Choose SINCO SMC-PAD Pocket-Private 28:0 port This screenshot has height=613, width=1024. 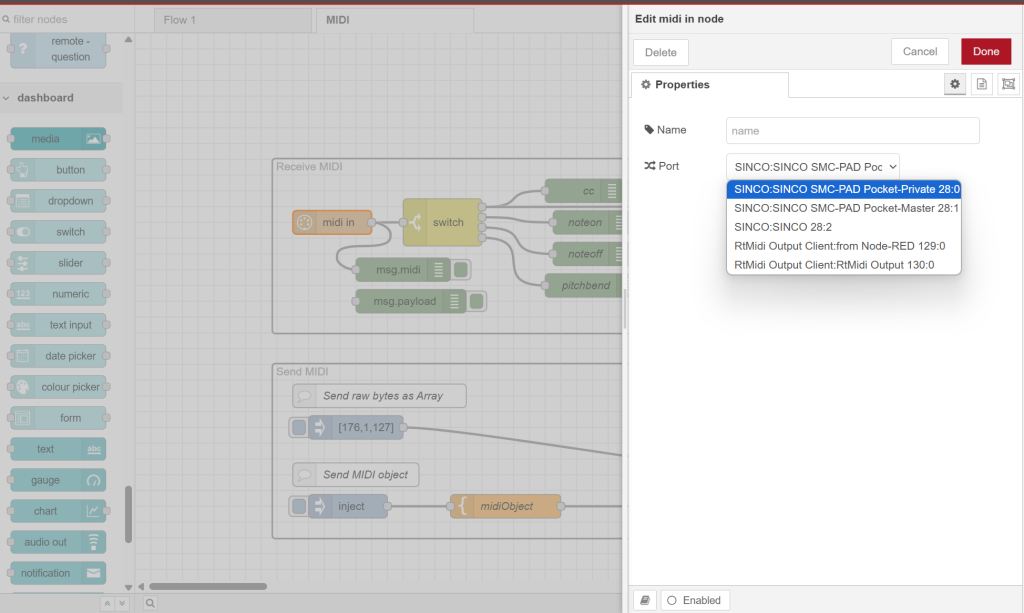(x=844, y=189)
